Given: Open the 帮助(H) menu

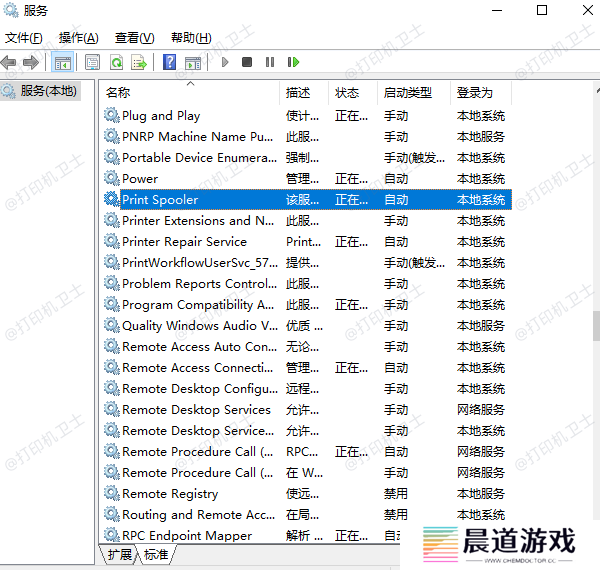Looking at the screenshot, I should (191, 38).
